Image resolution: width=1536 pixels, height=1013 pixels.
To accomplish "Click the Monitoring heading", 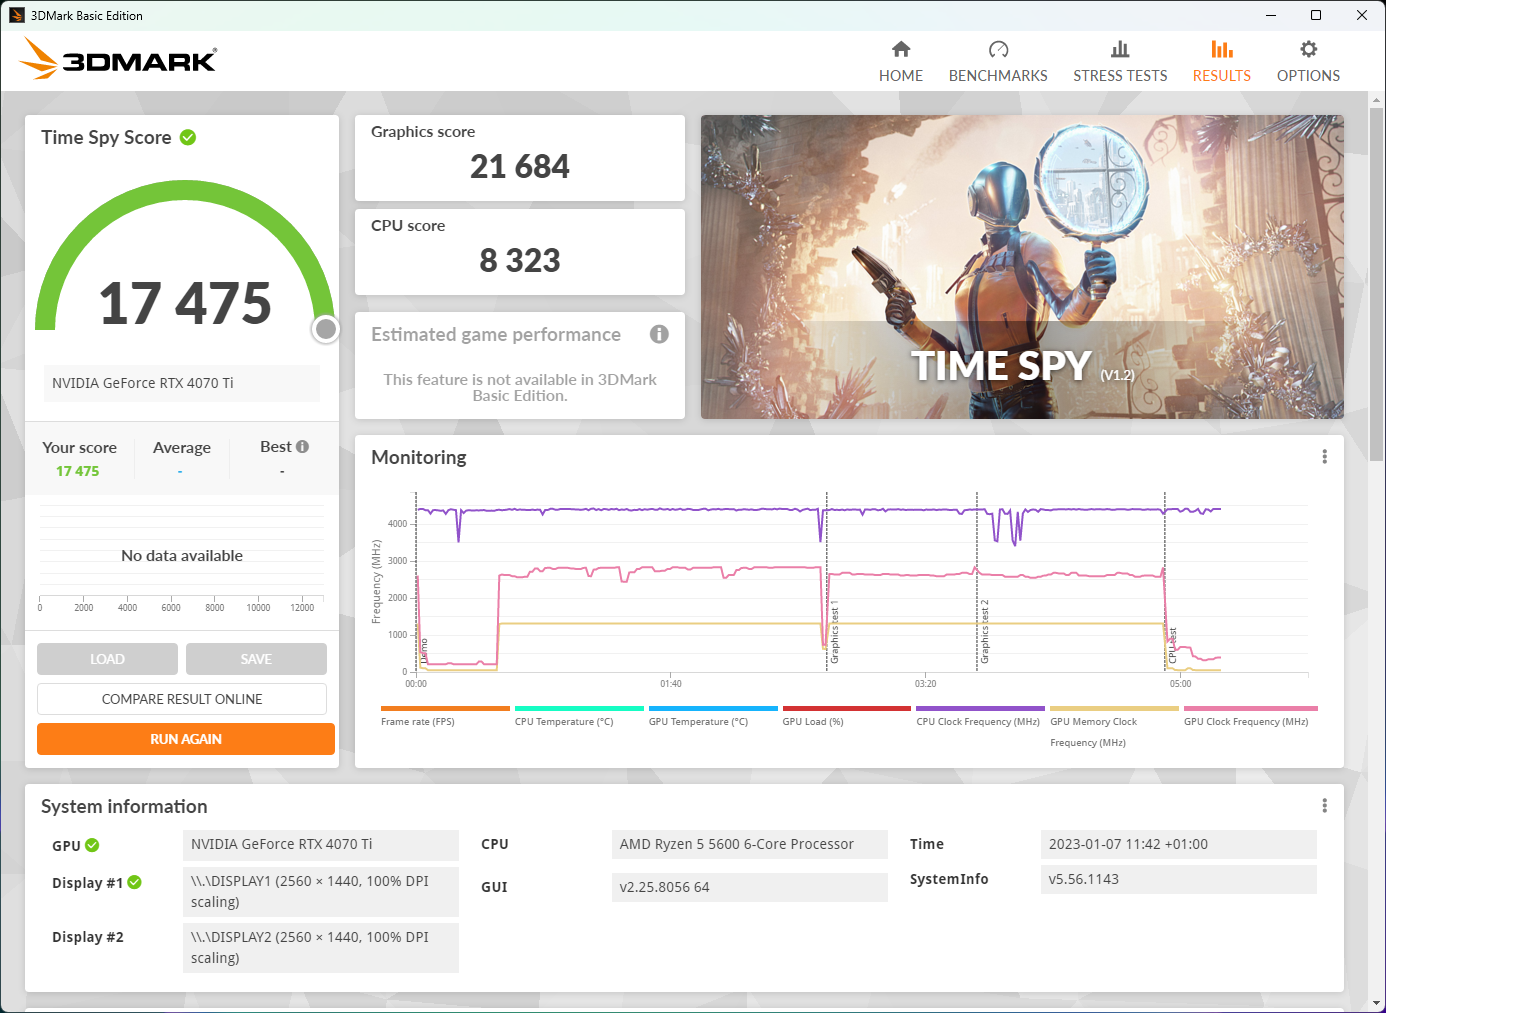I will pos(419,457).
